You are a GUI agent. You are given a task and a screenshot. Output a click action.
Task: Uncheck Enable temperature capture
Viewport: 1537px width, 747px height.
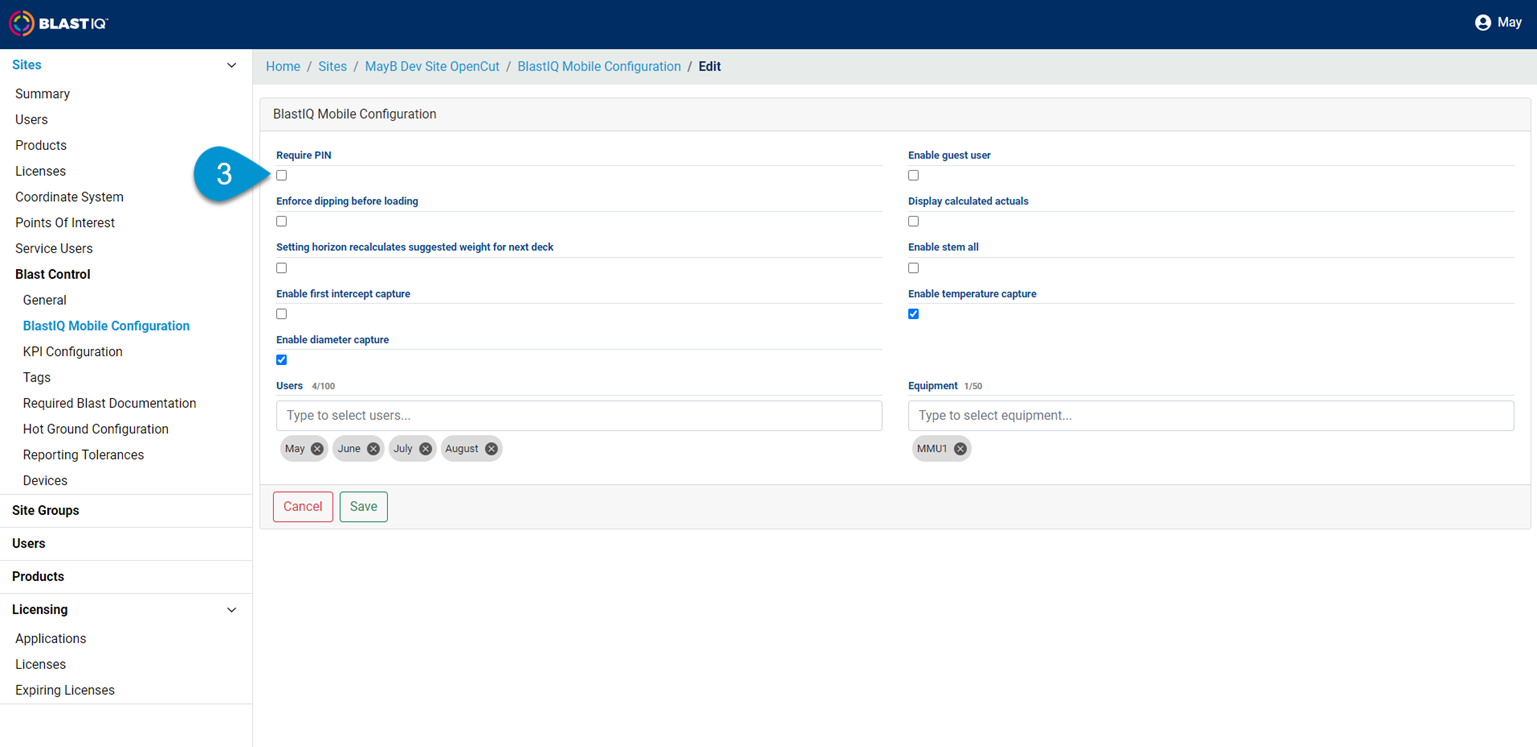[x=913, y=314]
